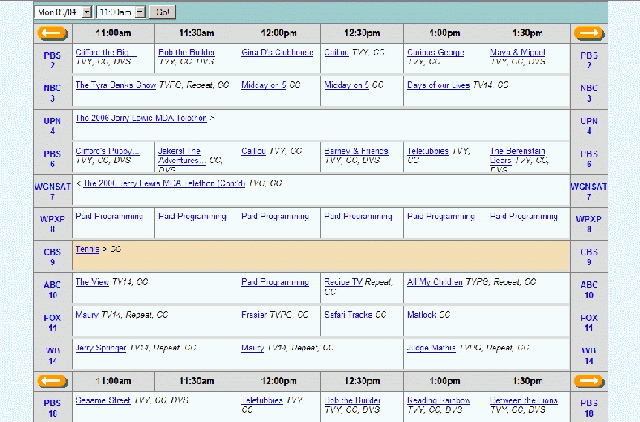
Task: Click Matlock listing
Action: point(422,315)
